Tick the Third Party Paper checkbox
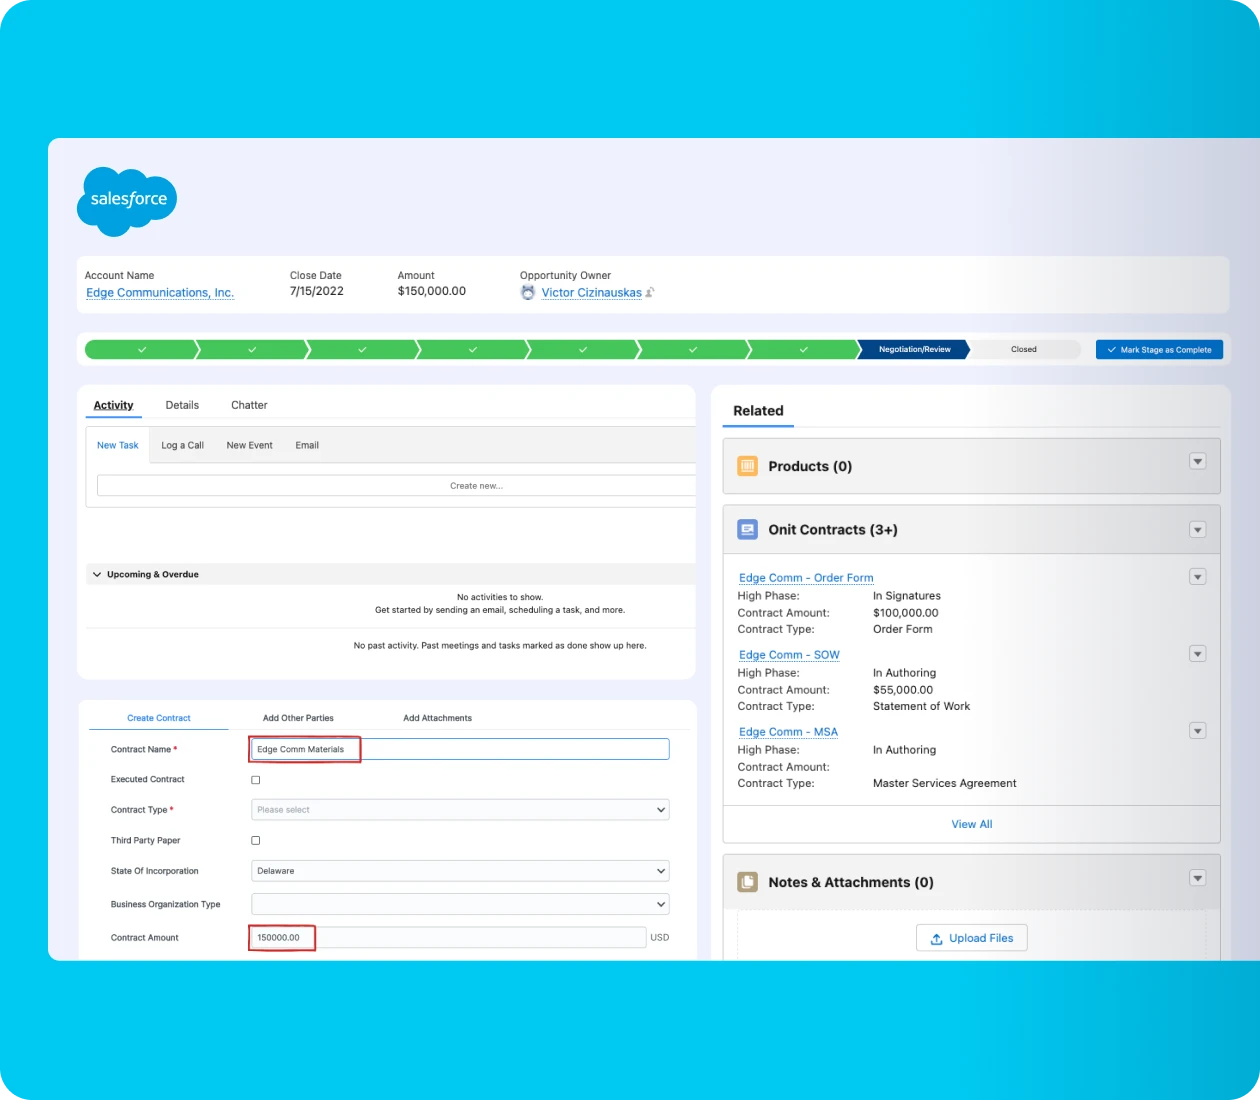1260x1100 pixels. [x=255, y=841]
